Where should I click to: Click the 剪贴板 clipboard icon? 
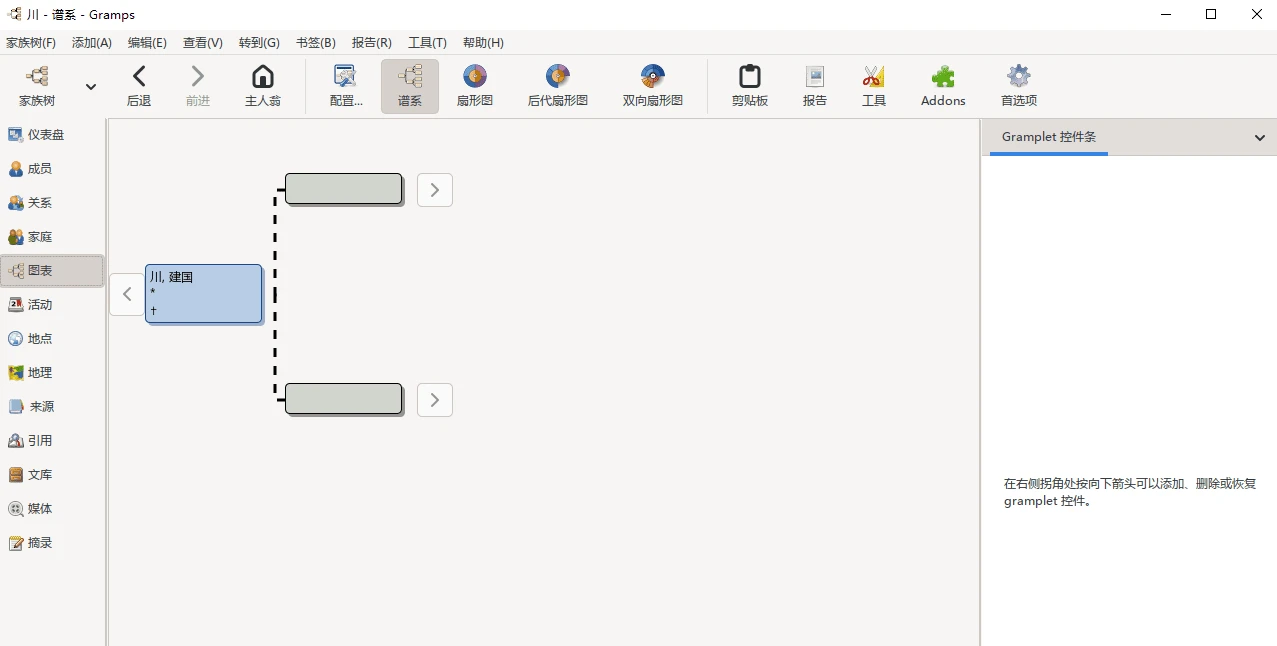tap(749, 85)
